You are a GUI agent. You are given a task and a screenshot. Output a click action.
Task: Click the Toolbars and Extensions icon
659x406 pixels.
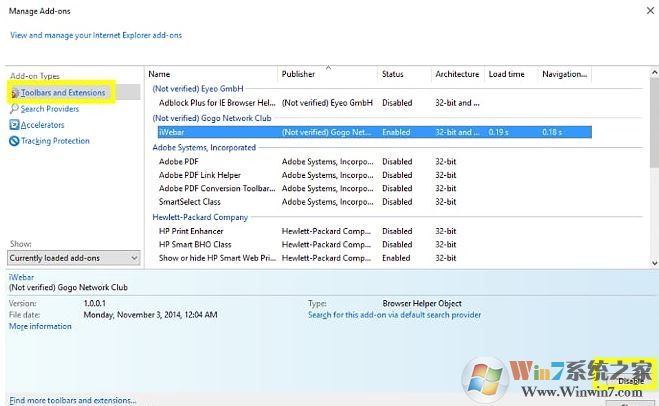tap(15, 93)
